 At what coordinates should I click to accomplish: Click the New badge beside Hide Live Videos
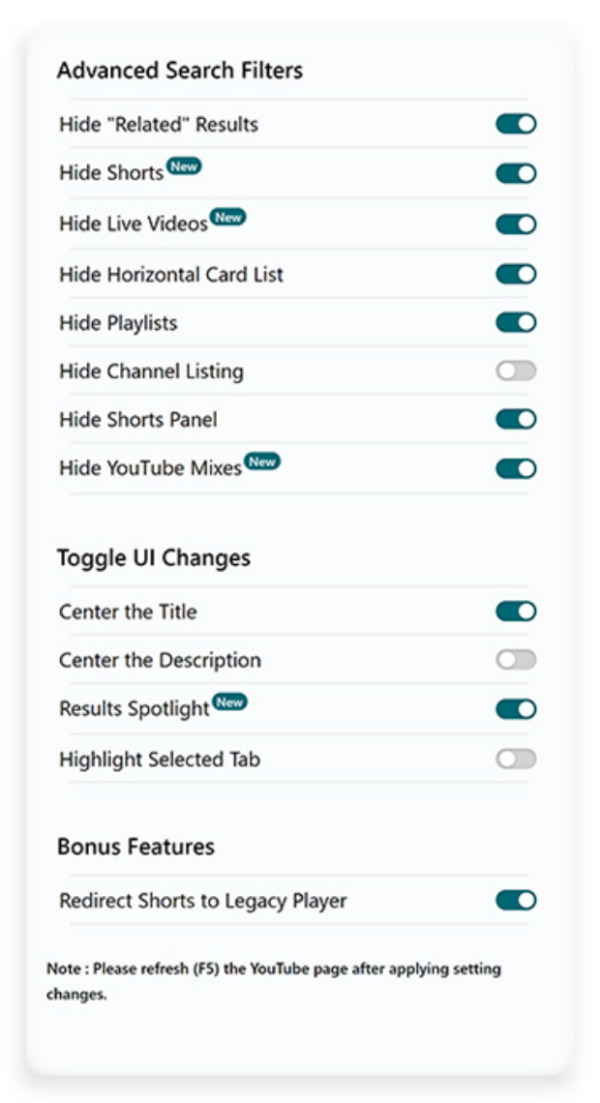coord(227,216)
